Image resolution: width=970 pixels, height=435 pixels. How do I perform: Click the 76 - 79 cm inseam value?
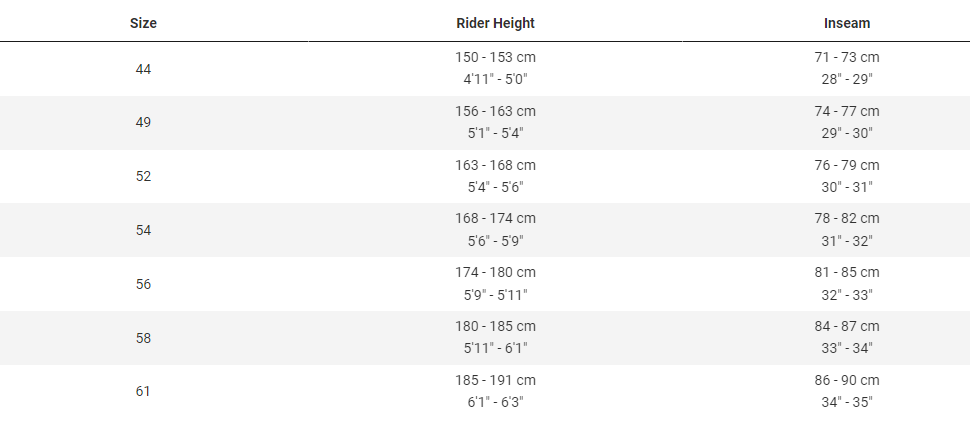pyautogui.click(x=847, y=165)
